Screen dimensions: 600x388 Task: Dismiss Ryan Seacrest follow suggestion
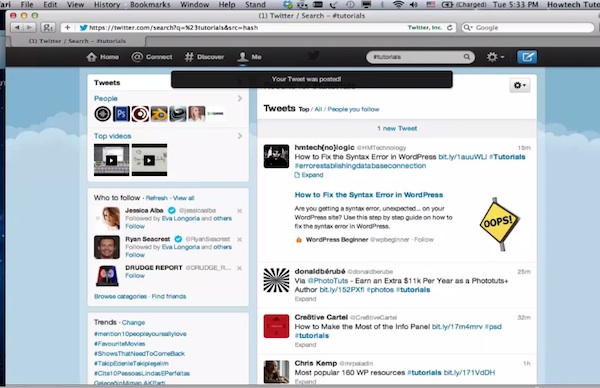[240, 240]
